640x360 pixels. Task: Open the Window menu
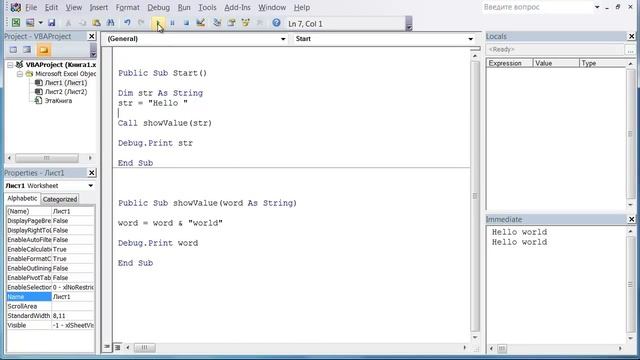pos(272,7)
